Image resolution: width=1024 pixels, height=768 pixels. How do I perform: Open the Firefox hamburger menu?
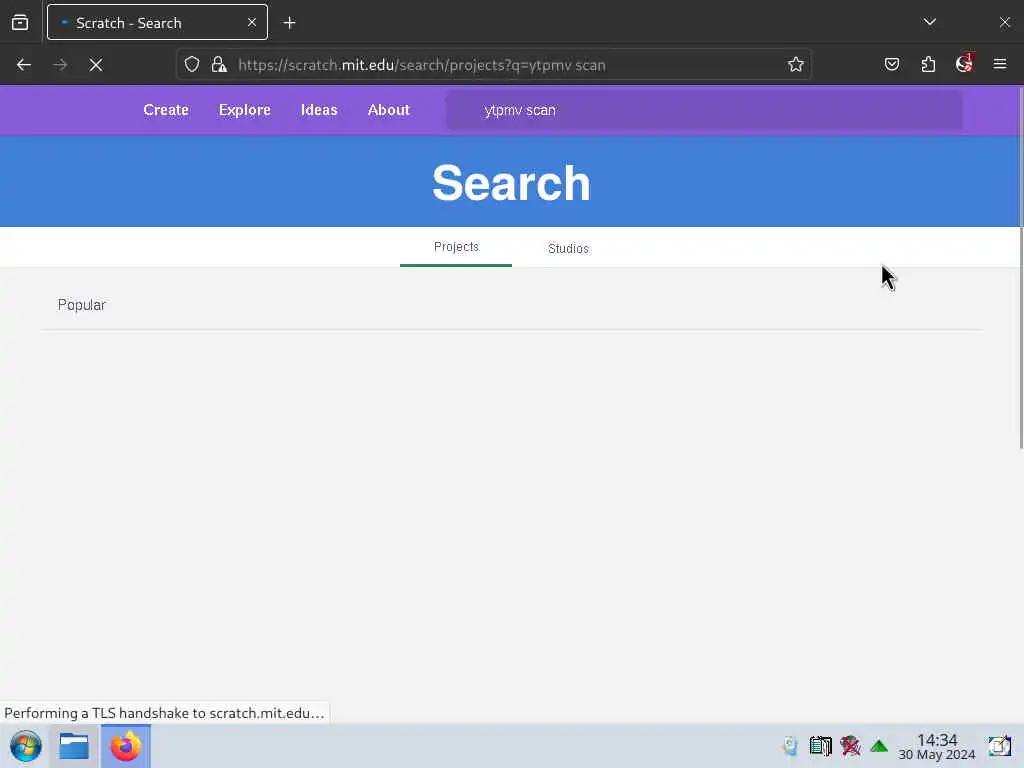click(x=1000, y=64)
